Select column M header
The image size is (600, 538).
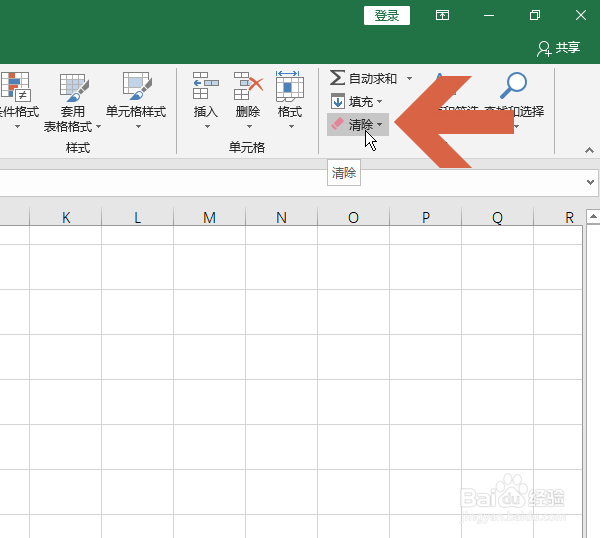tap(209, 217)
